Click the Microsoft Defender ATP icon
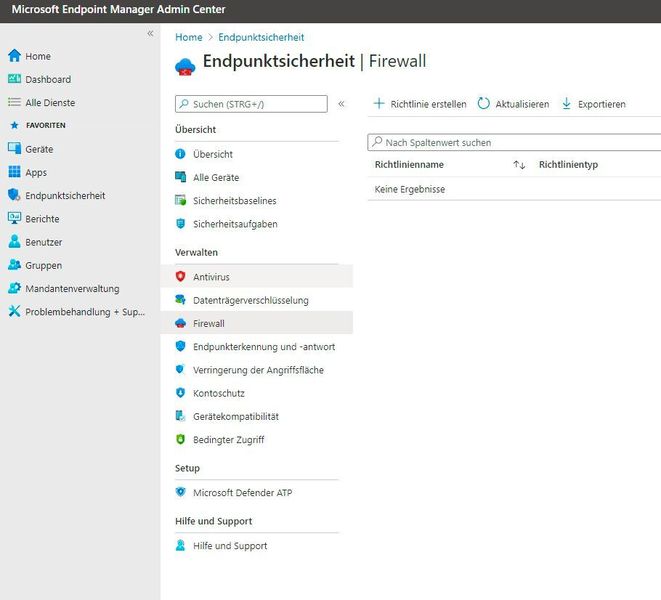This screenshot has height=600, width=661. 180,492
